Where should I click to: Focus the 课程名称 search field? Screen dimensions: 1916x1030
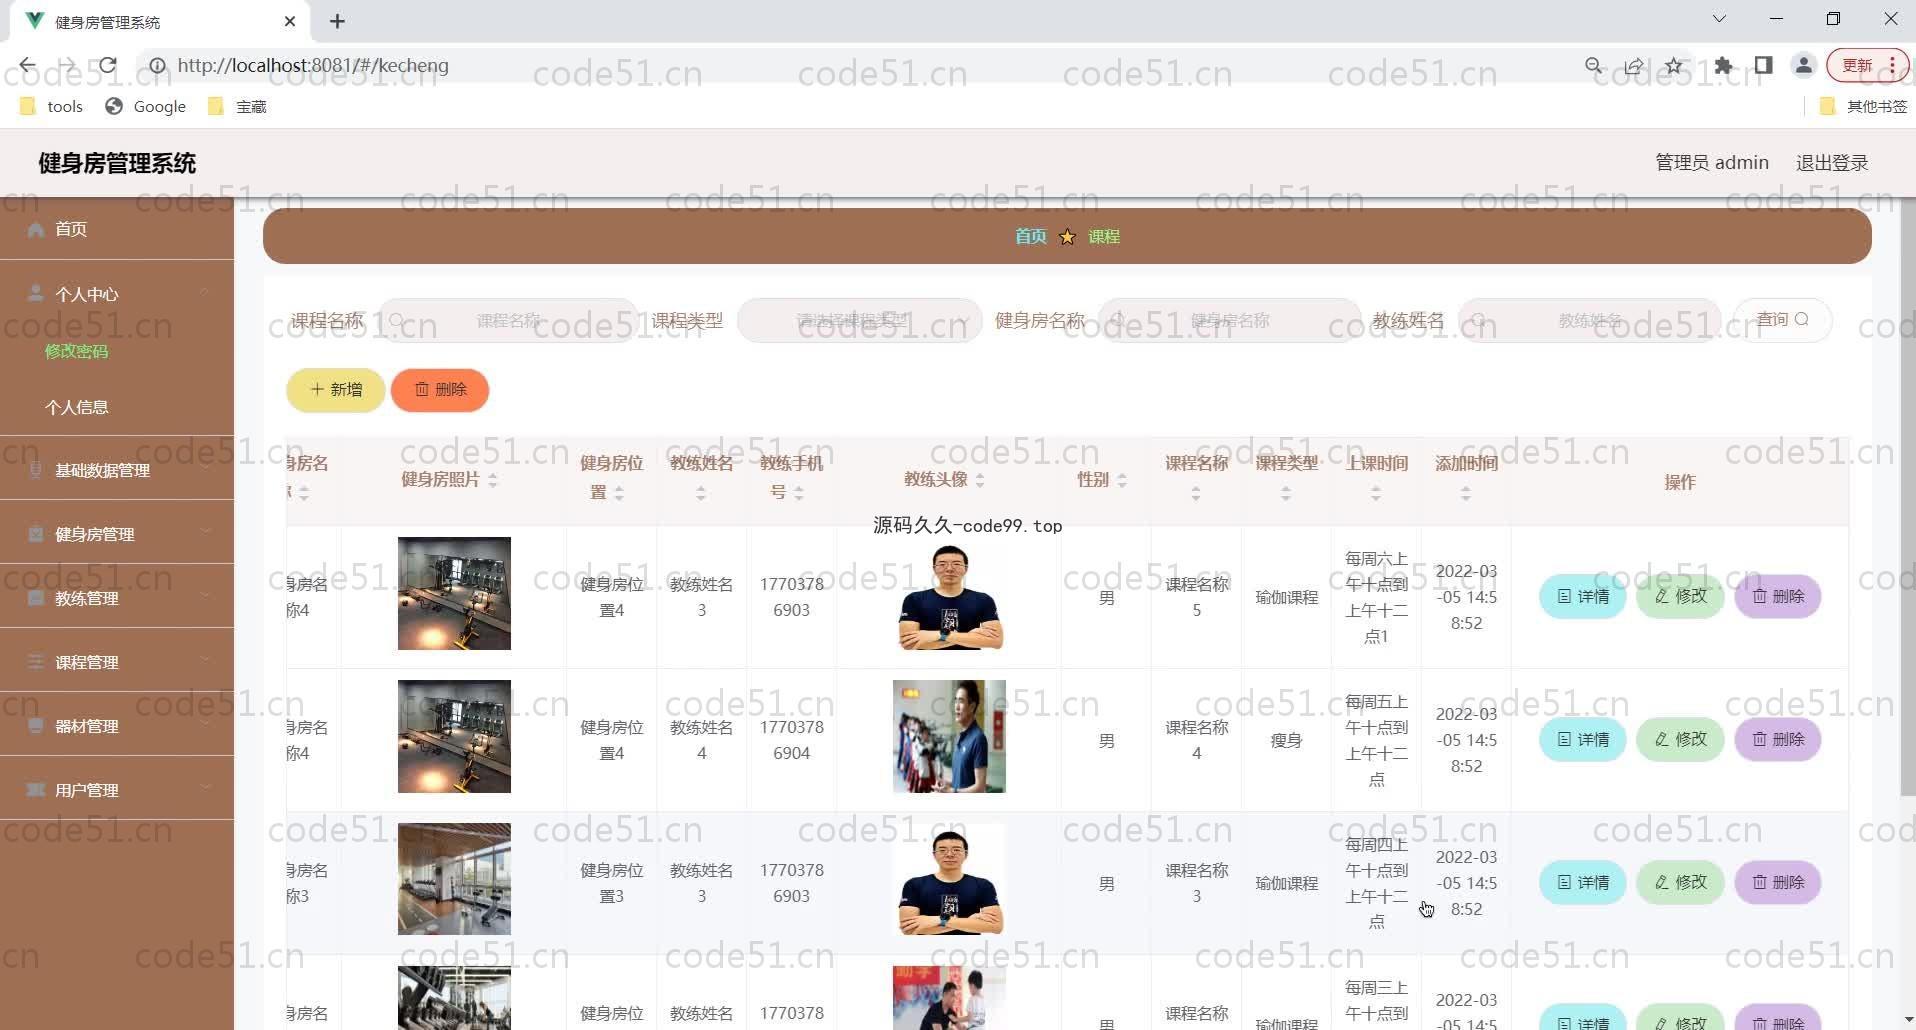(x=508, y=320)
